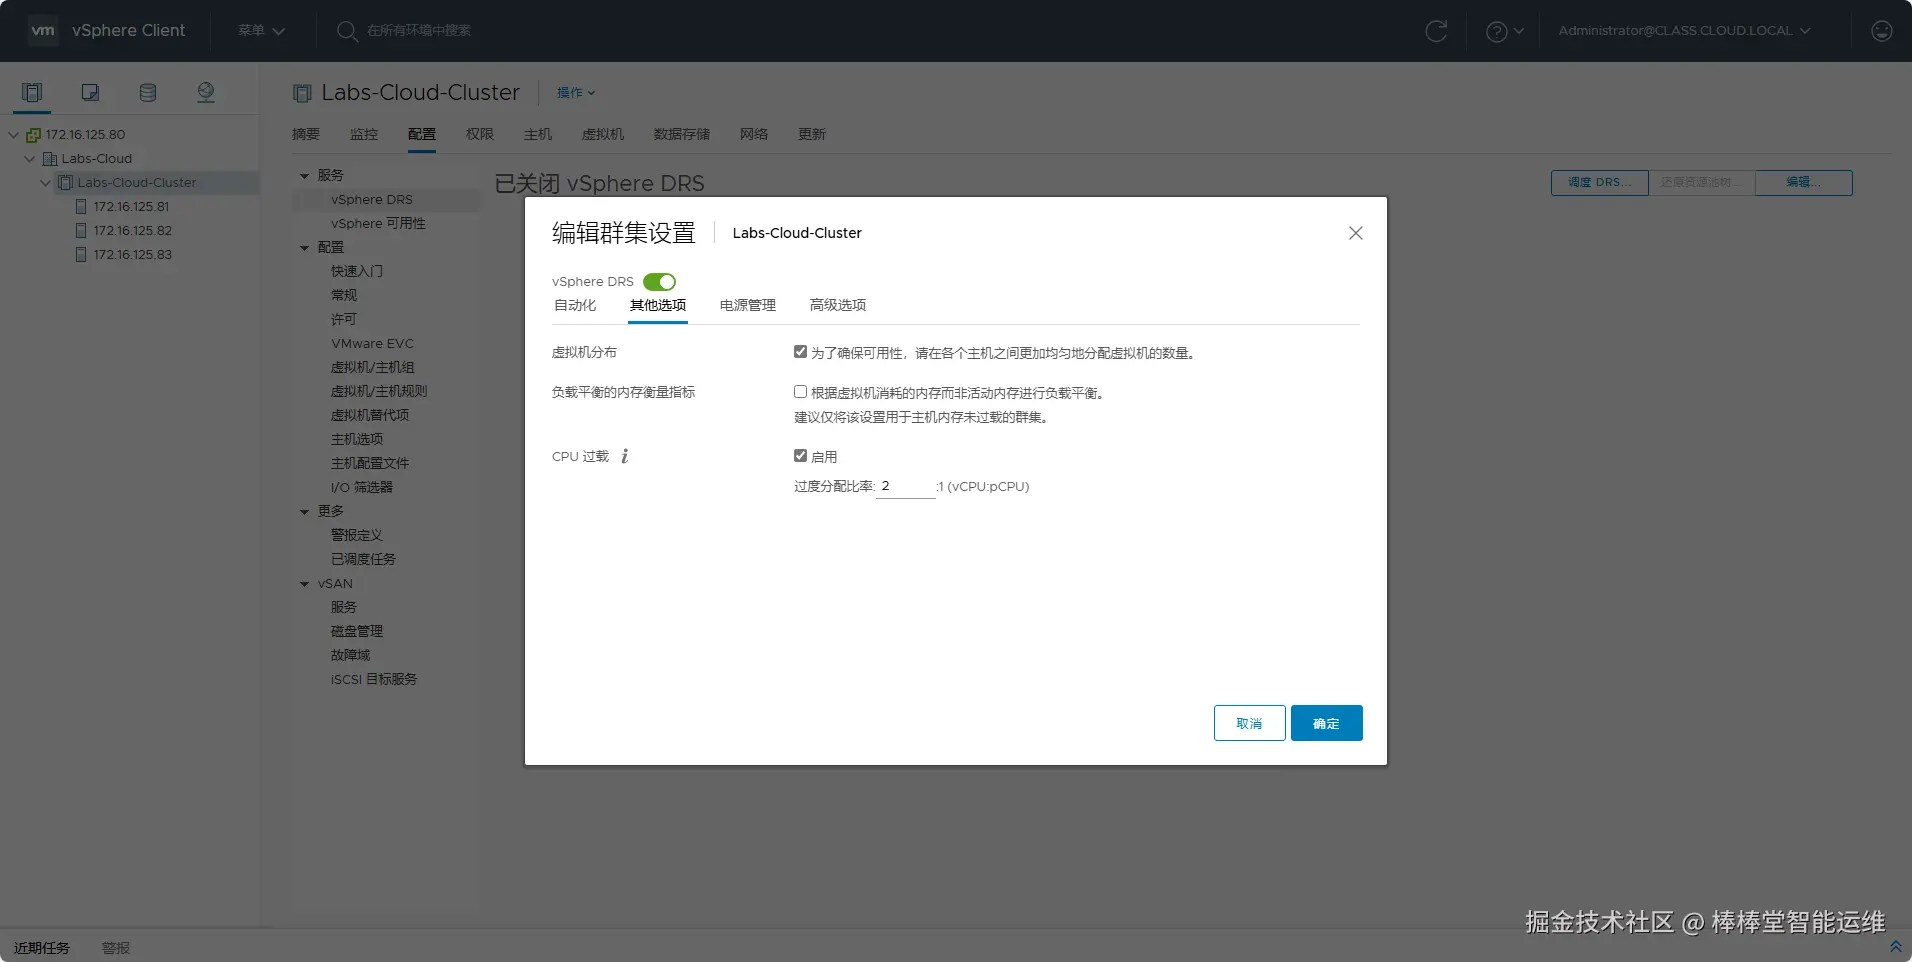Open the Networking inventory view icon

206,93
